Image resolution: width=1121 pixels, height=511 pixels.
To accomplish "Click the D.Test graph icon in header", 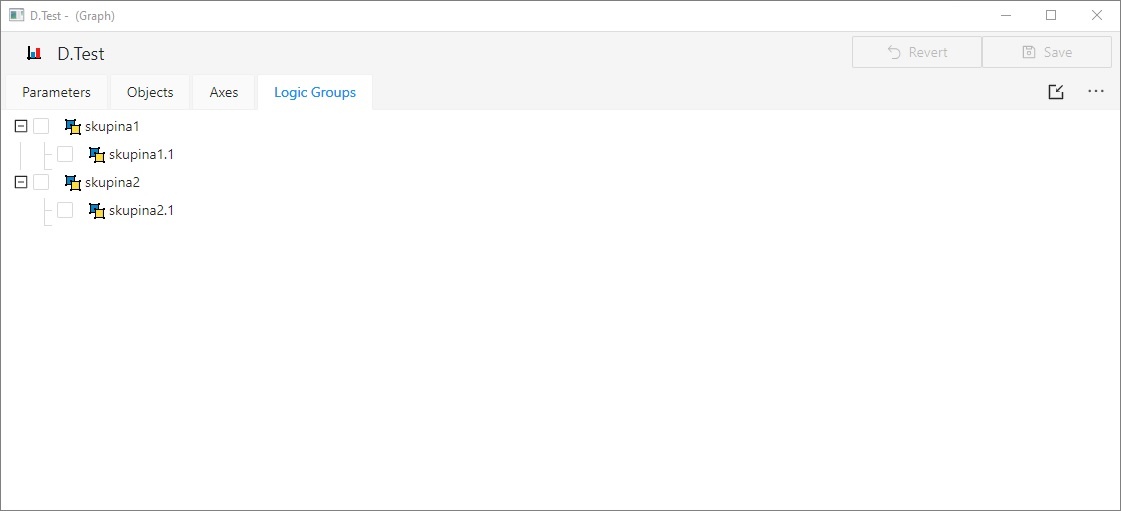I will click(x=34, y=53).
